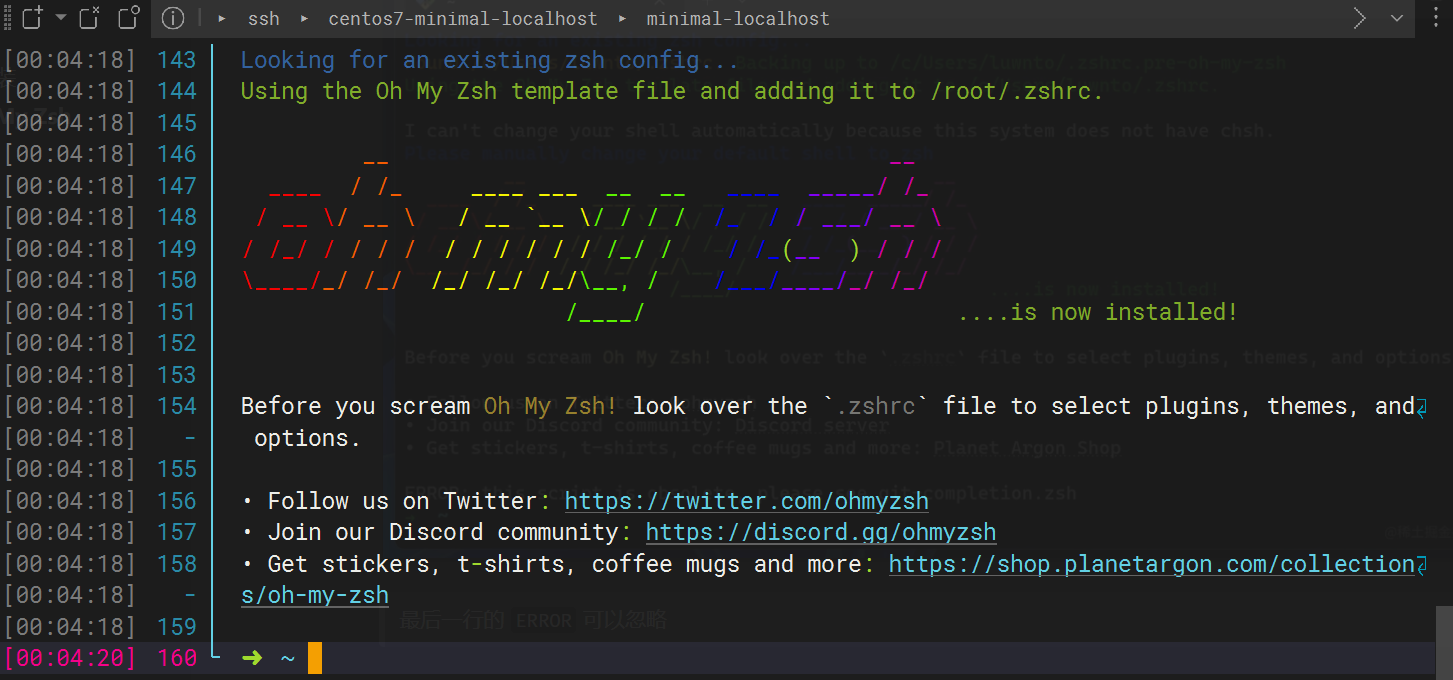The width and height of the screenshot is (1453, 680).
Task: Click the orange block cursor at the prompt
Action: point(313,657)
